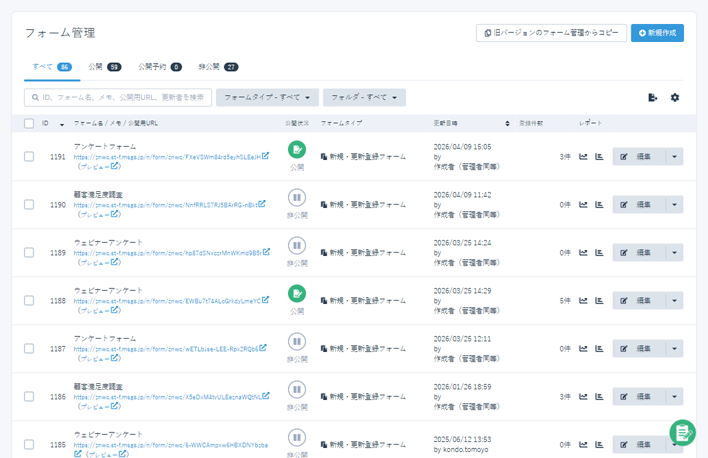Viewport: 708px width, 458px height.
Task: Click the paused status icon for form 1190
Action: (297, 198)
